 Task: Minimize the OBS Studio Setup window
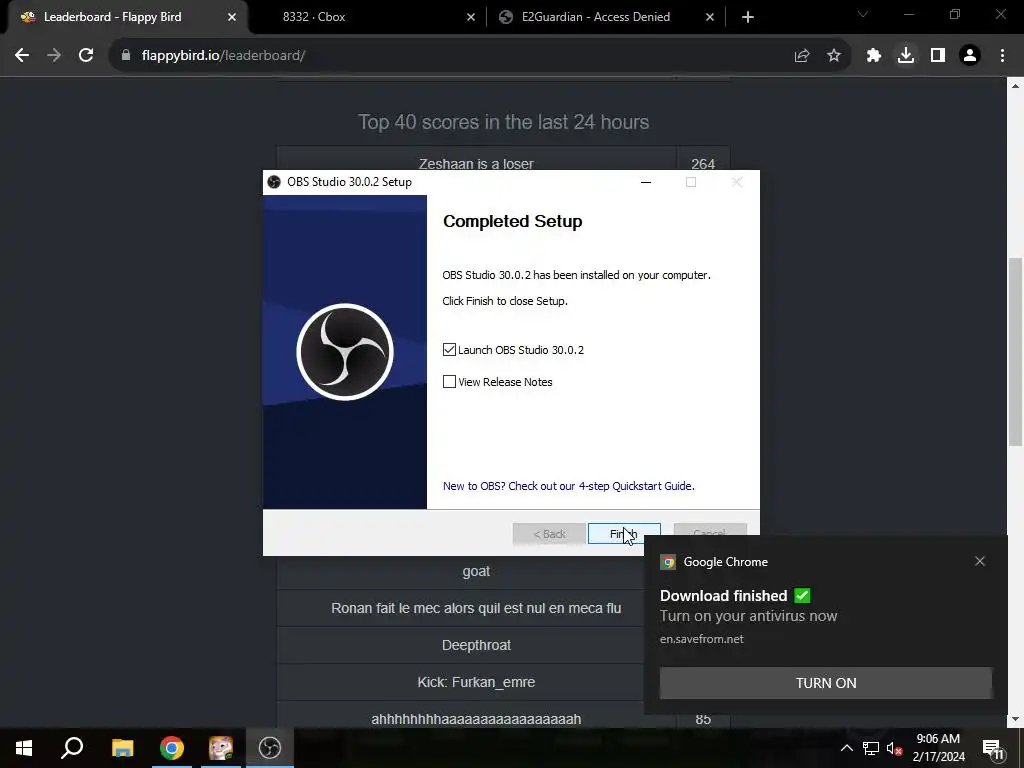pos(646,182)
